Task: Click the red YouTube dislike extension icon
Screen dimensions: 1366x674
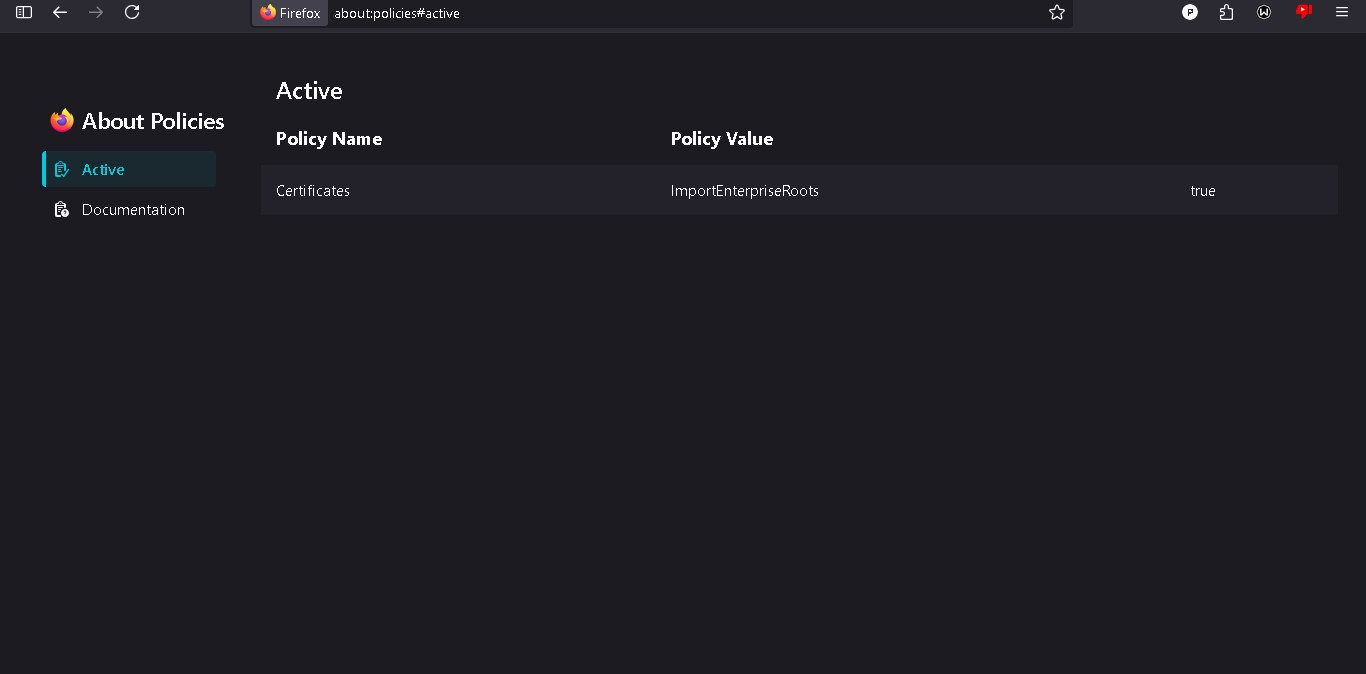Action: pos(1303,12)
